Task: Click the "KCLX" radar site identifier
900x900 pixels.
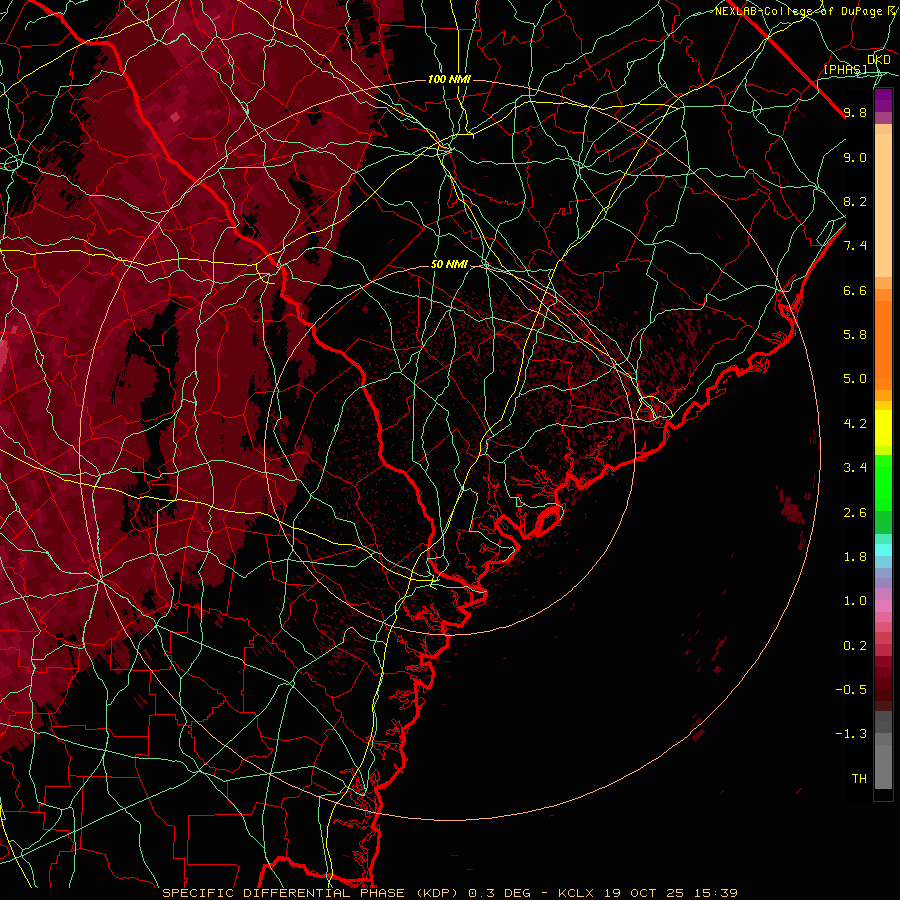Action: [576, 893]
